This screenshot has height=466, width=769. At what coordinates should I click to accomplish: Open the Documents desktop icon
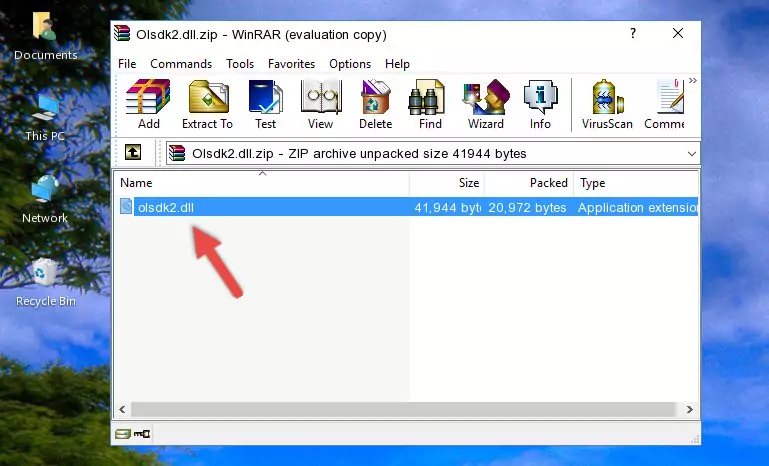click(x=45, y=36)
